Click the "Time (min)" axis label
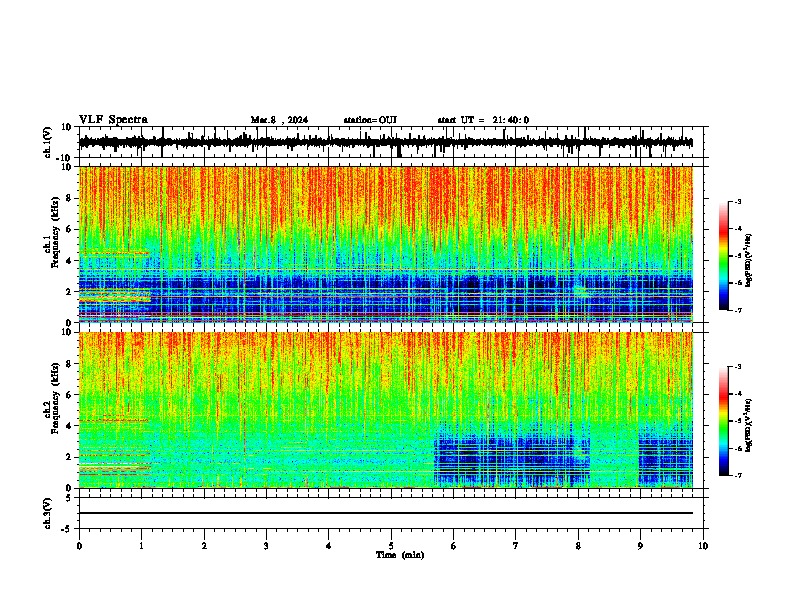Viewport: 792px width, 612px height. [400, 555]
